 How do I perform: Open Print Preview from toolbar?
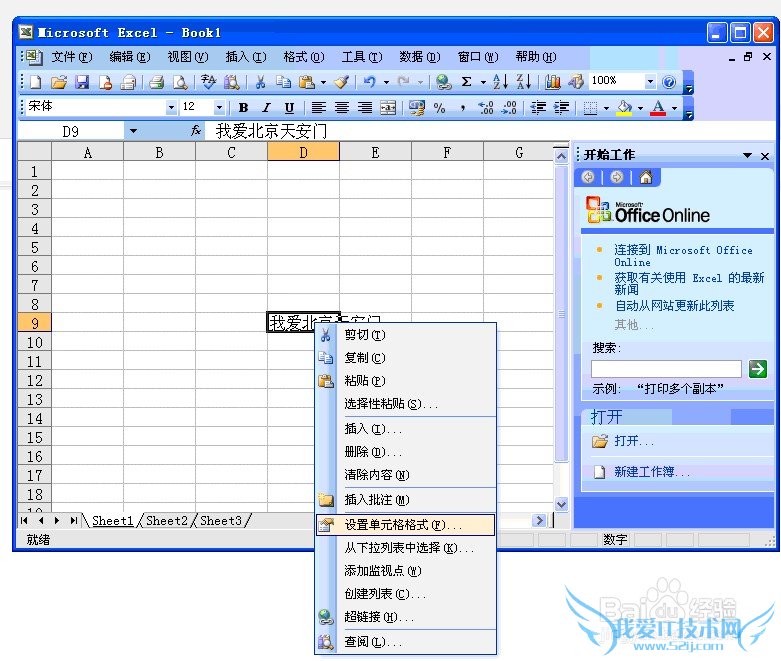pos(180,82)
